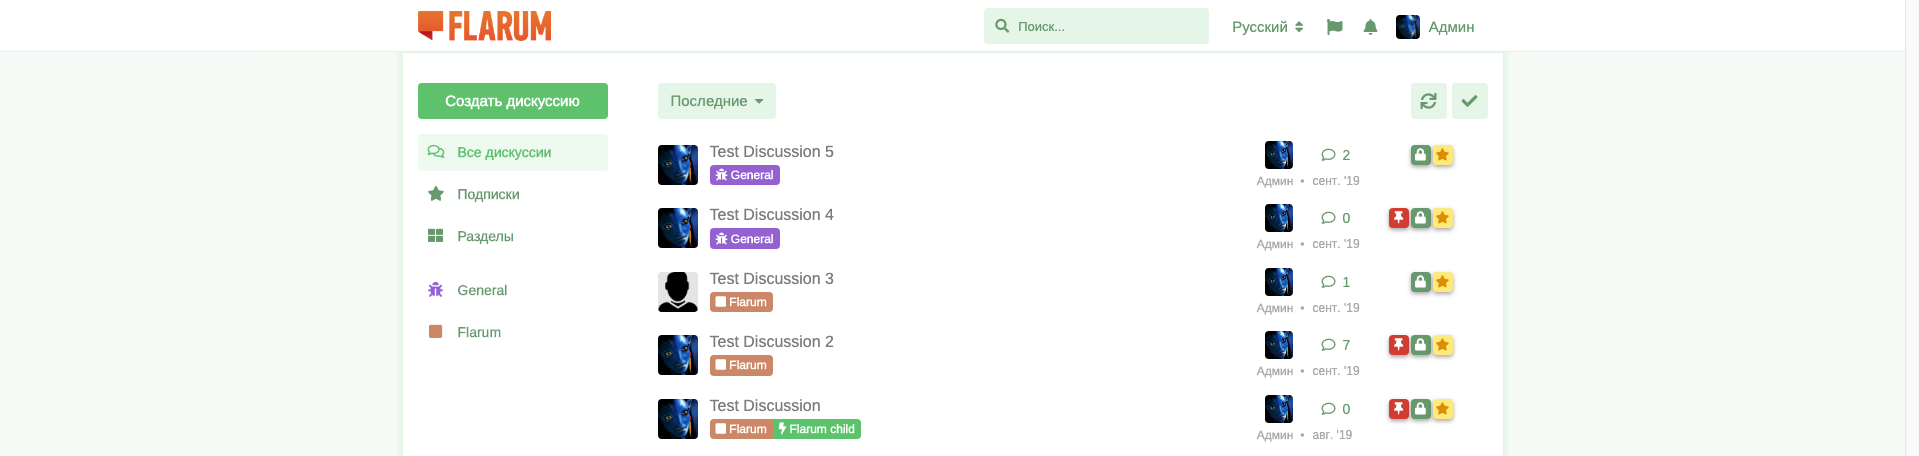Screen dimensions: 1919x456
Task: Open the Админ user menu avatar
Action: 1408,27
